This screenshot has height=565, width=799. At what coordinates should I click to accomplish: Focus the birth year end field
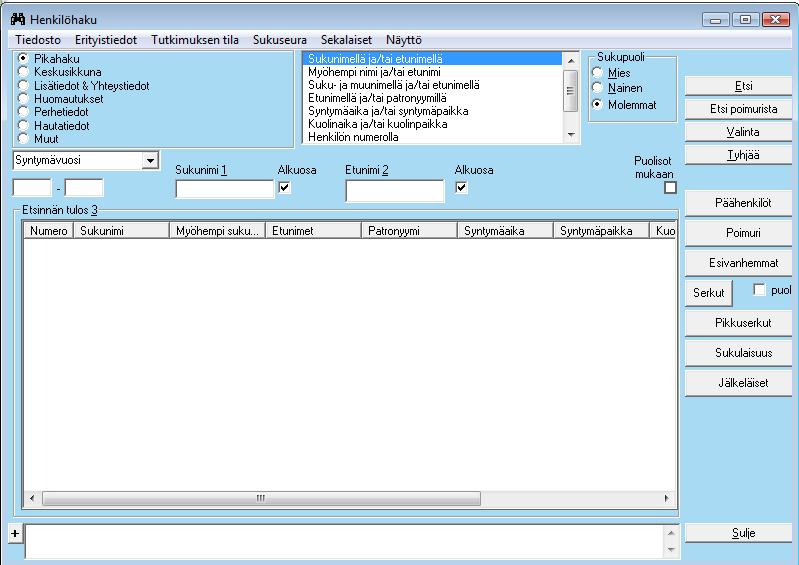pos(84,188)
